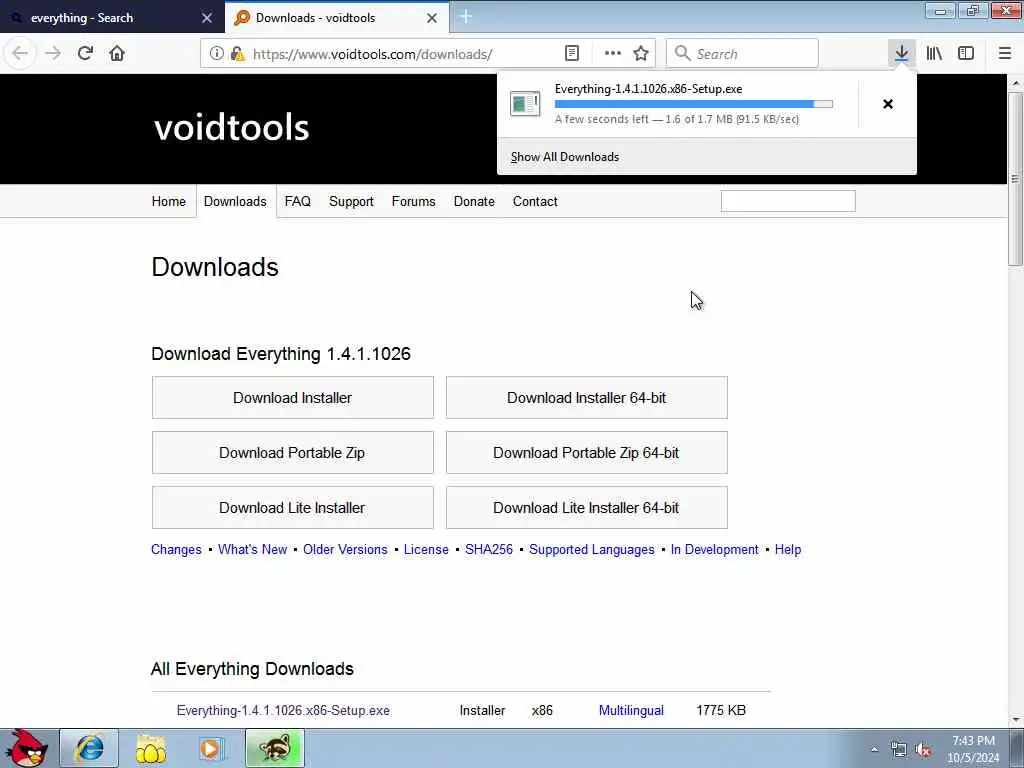This screenshot has height=768, width=1024.
Task: Open the Windows Start button
Action: 26,748
